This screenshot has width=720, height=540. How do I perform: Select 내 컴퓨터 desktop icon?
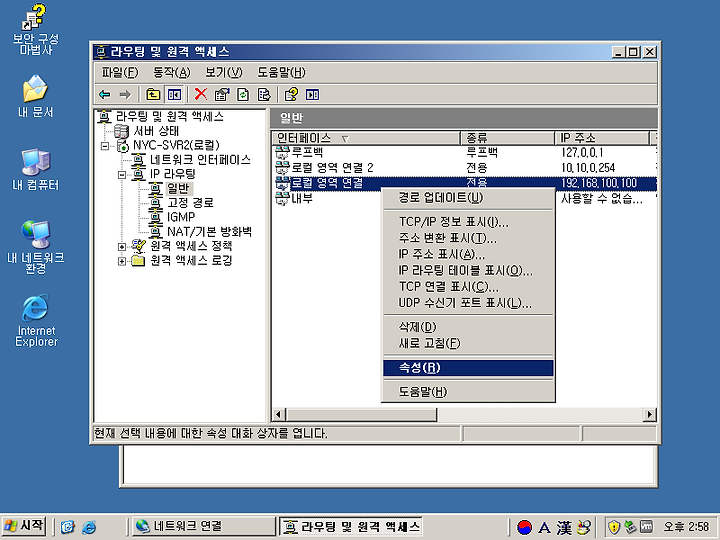(x=35, y=169)
